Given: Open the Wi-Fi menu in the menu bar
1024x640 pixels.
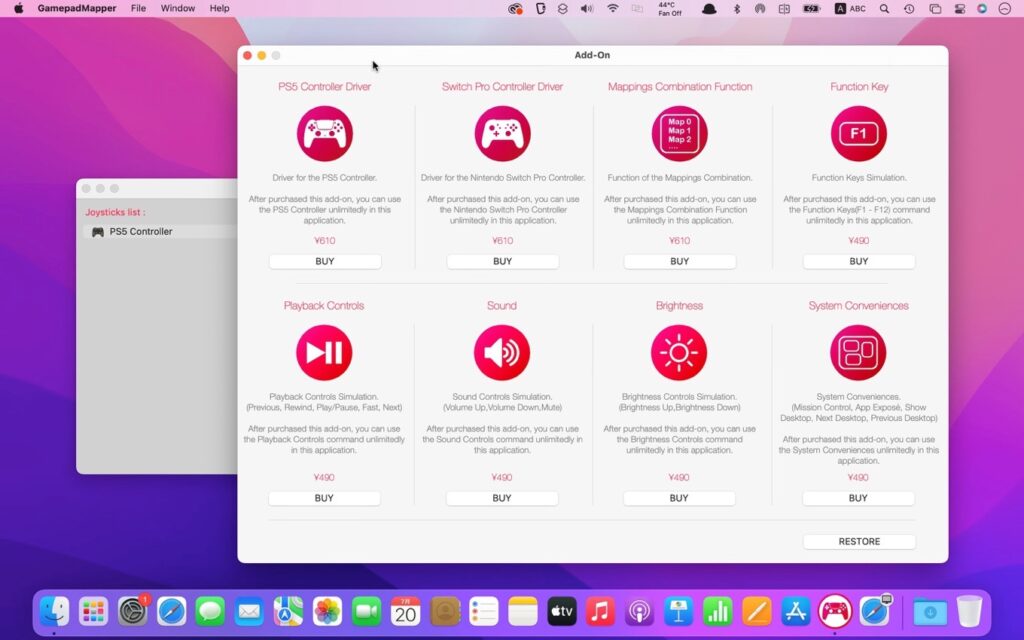Looking at the screenshot, I should pos(612,8).
